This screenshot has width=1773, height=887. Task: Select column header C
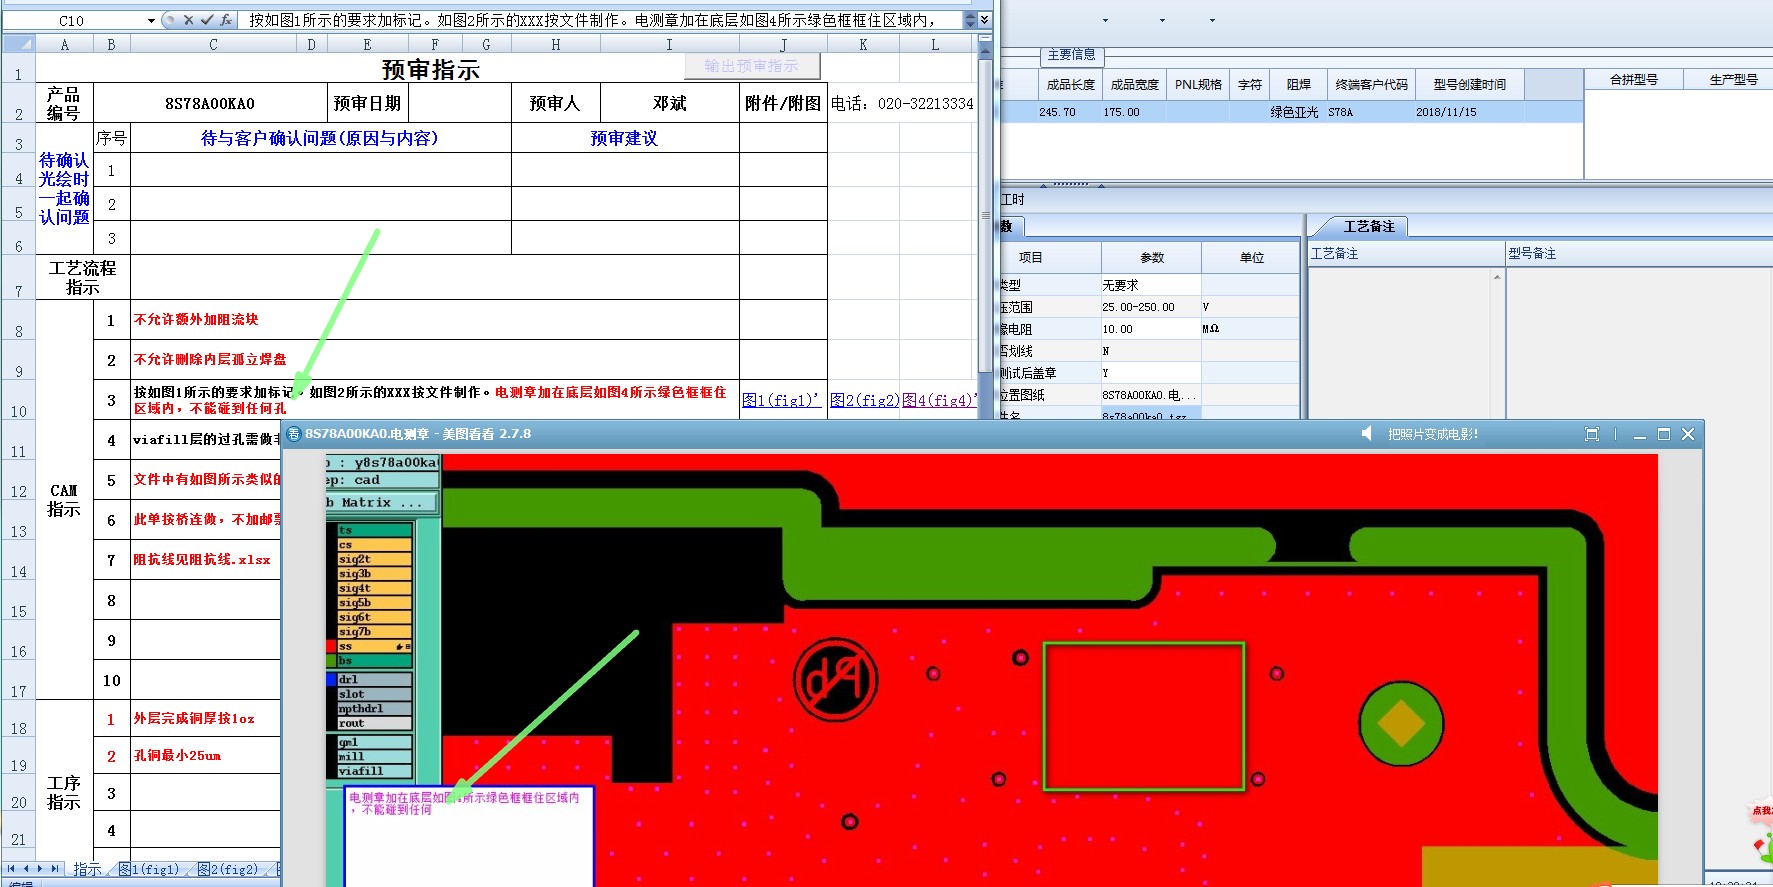pos(213,44)
